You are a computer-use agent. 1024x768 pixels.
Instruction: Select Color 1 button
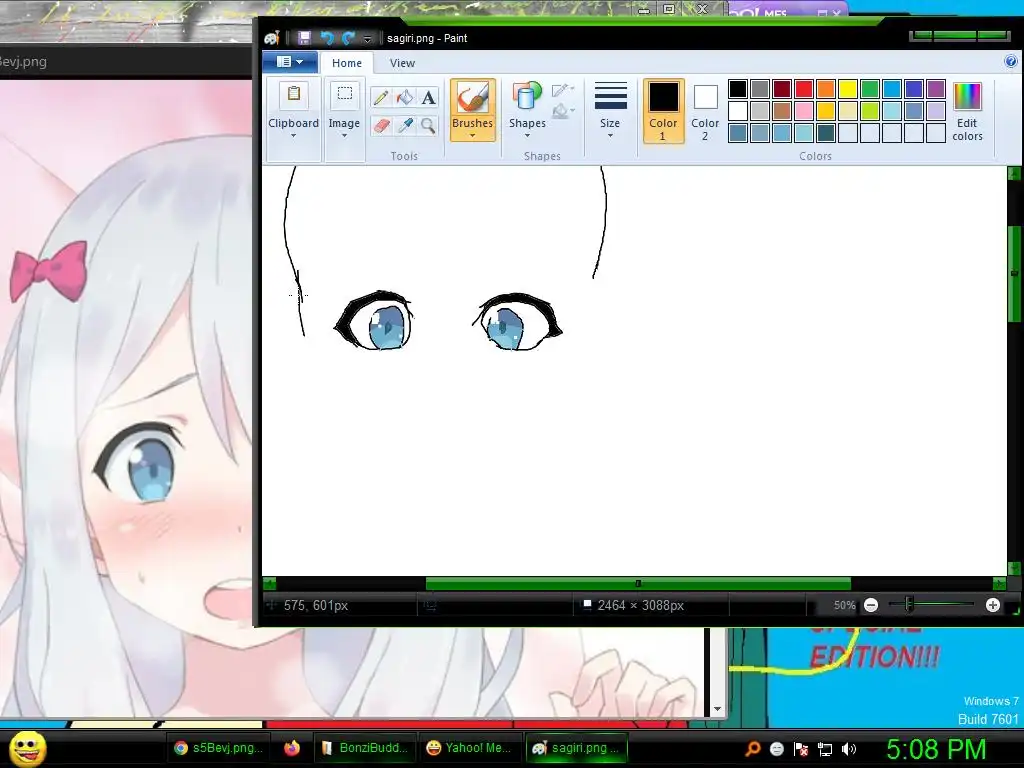click(663, 111)
